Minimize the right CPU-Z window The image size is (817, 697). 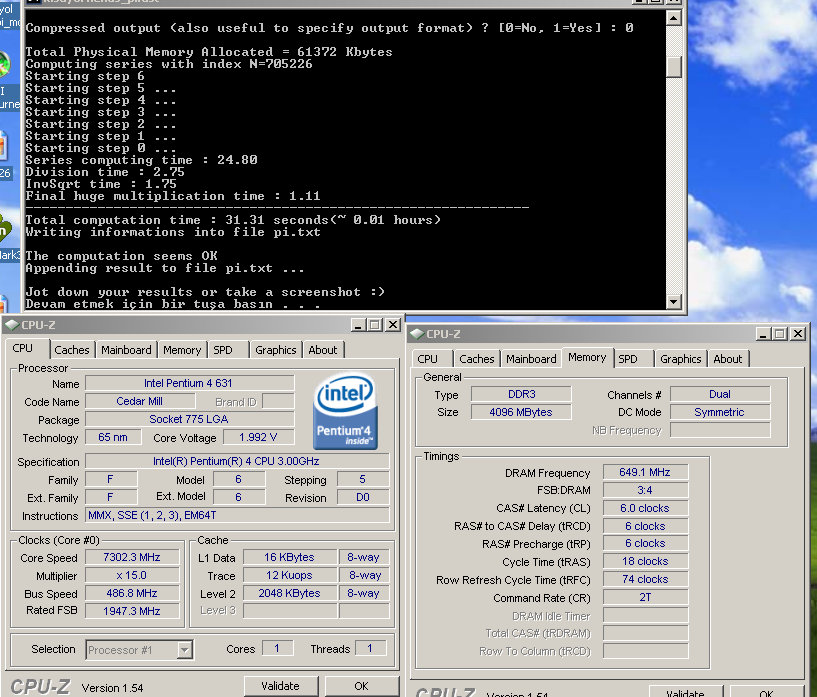point(763,334)
